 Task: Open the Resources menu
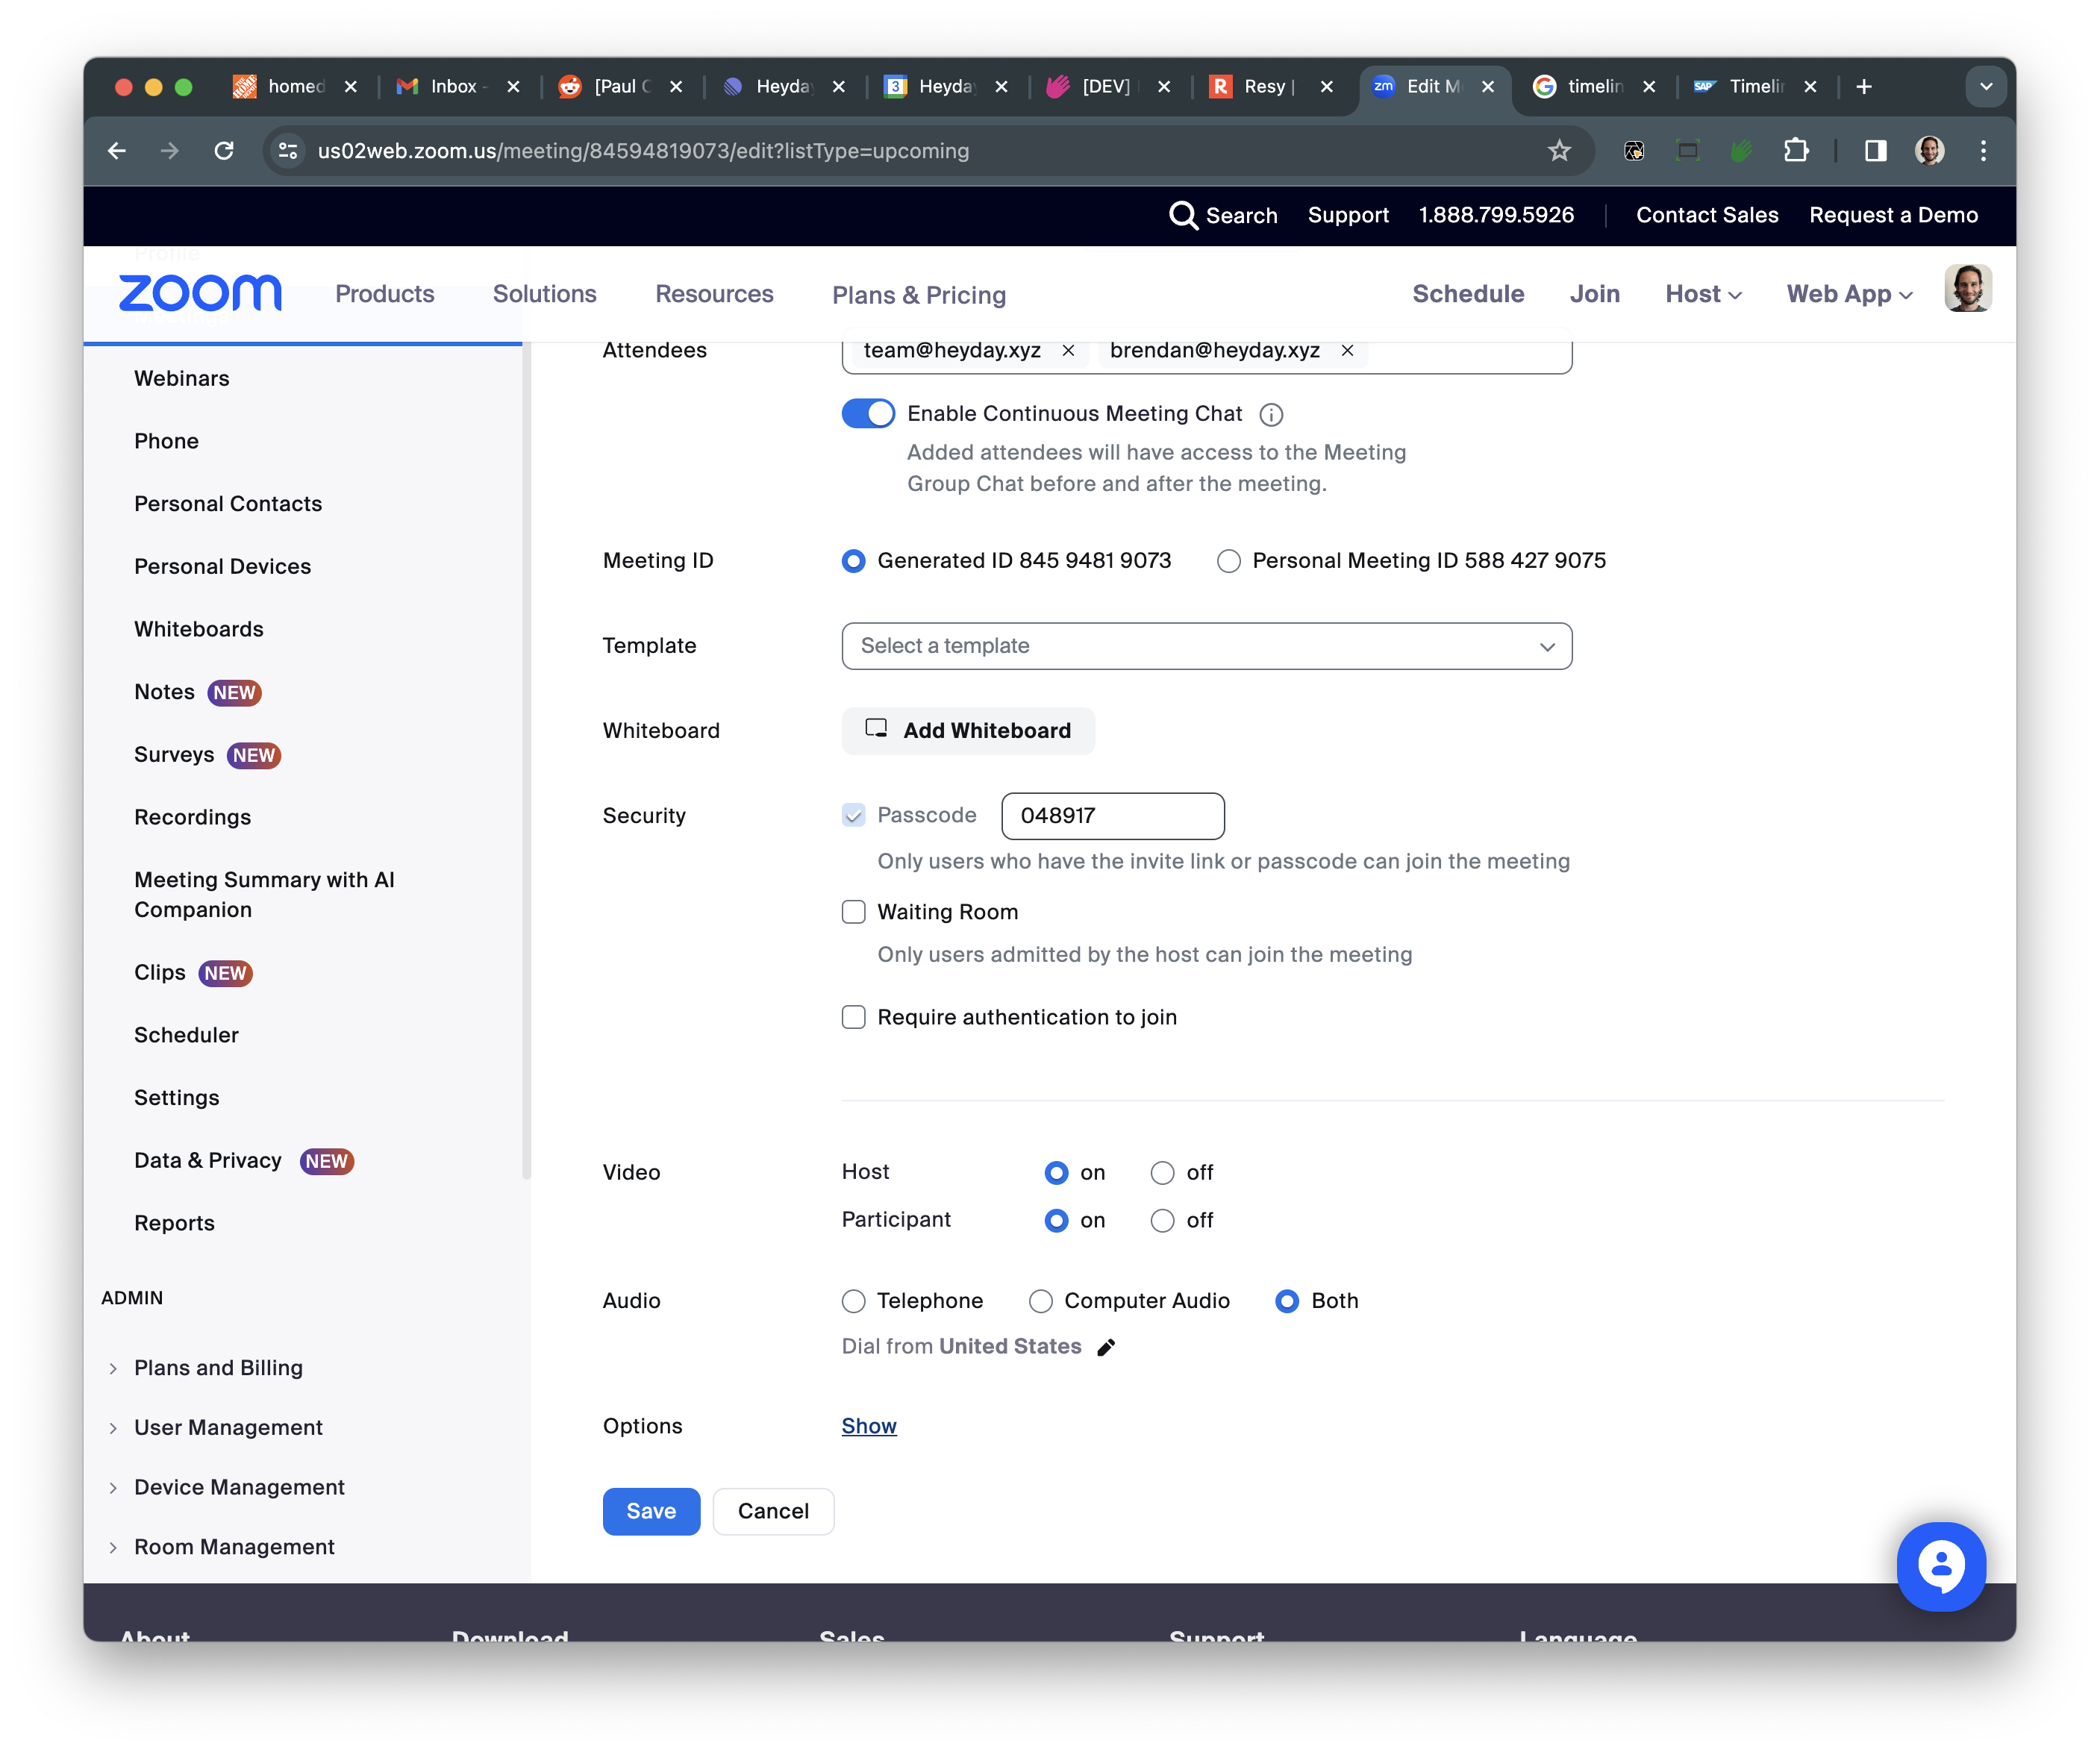[714, 294]
